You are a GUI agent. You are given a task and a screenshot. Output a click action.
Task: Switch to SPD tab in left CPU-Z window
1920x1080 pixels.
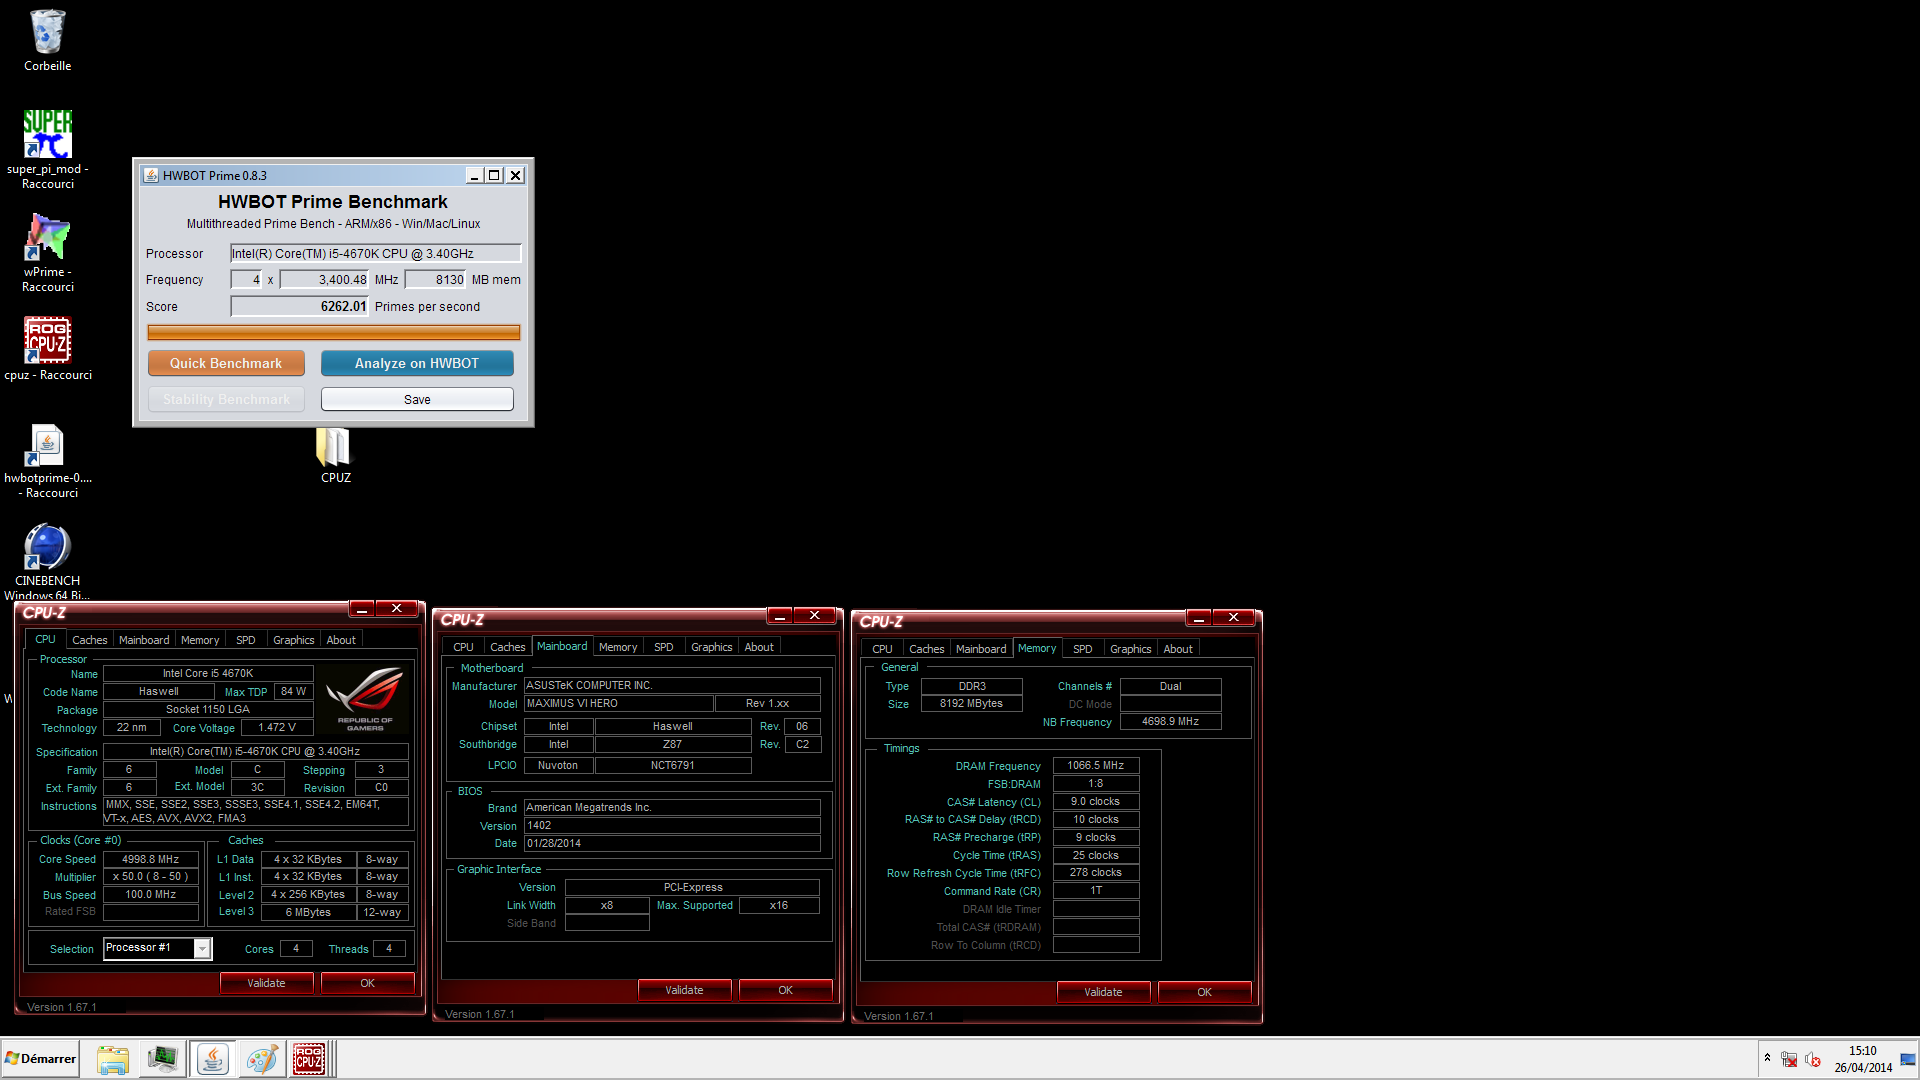246,640
